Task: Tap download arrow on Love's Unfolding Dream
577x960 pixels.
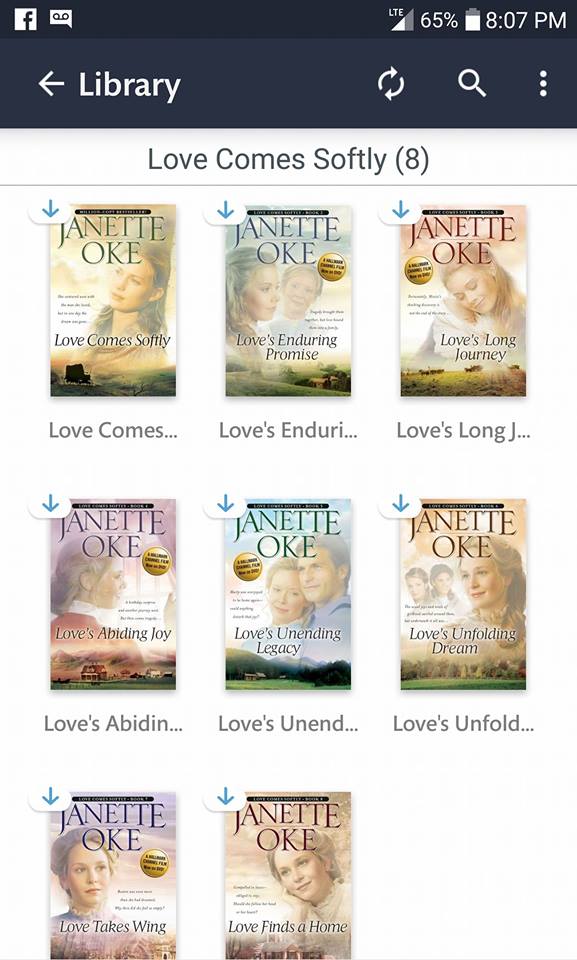Action: click(401, 503)
